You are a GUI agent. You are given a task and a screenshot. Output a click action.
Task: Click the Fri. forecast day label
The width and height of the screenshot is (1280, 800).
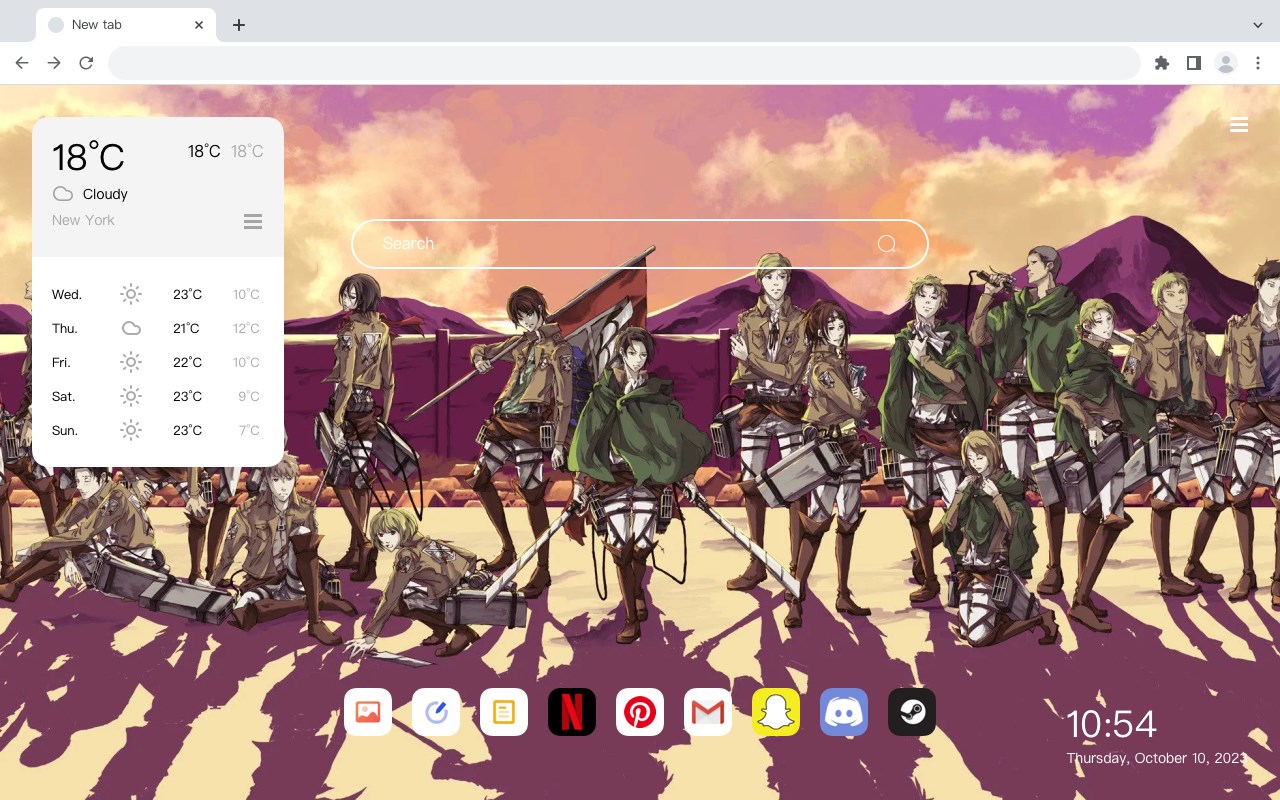(61, 362)
